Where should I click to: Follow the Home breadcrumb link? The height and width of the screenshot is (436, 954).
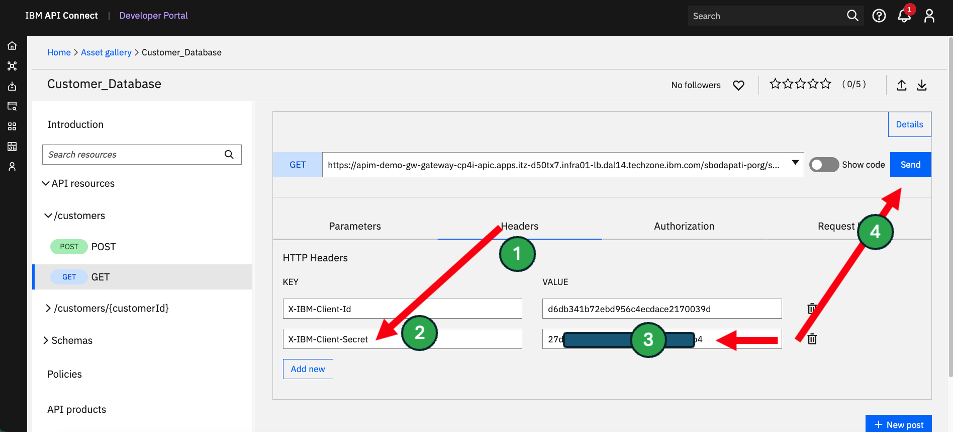coord(59,52)
